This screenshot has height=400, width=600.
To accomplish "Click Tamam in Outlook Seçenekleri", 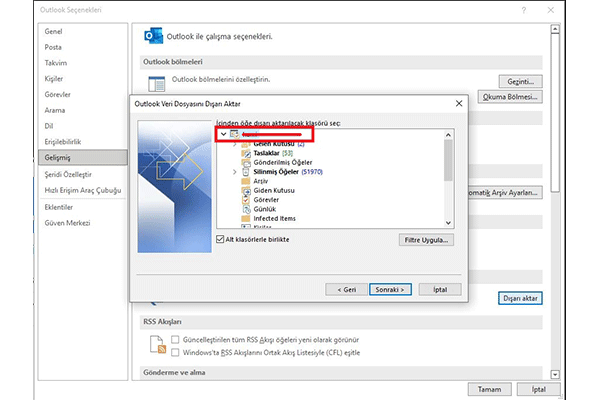I will coord(489,389).
